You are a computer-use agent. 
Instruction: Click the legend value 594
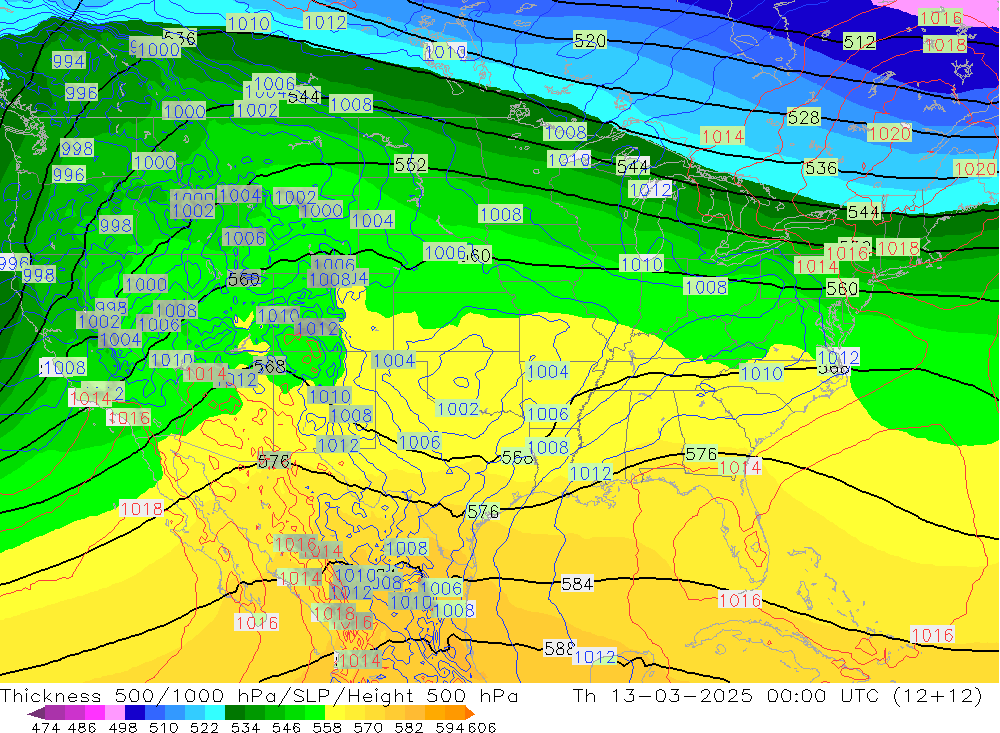point(449,727)
